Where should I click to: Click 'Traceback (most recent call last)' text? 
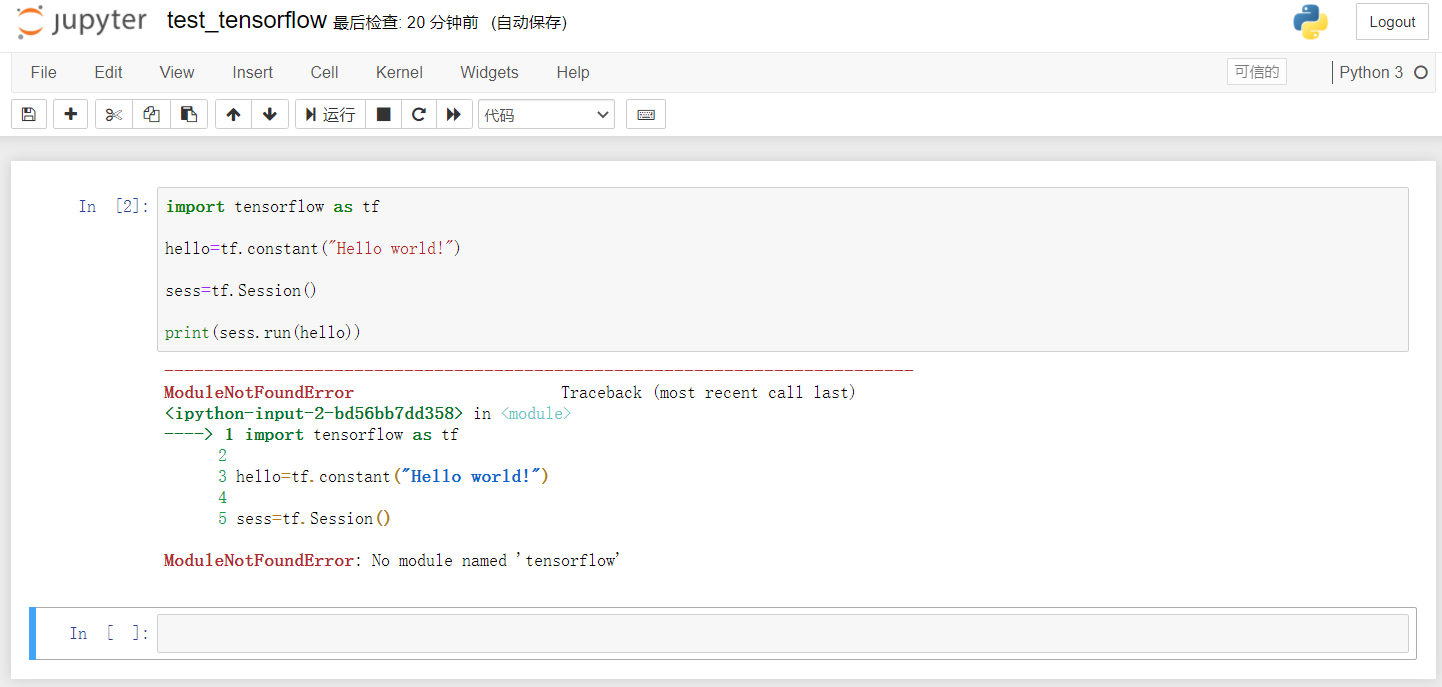tap(708, 393)
